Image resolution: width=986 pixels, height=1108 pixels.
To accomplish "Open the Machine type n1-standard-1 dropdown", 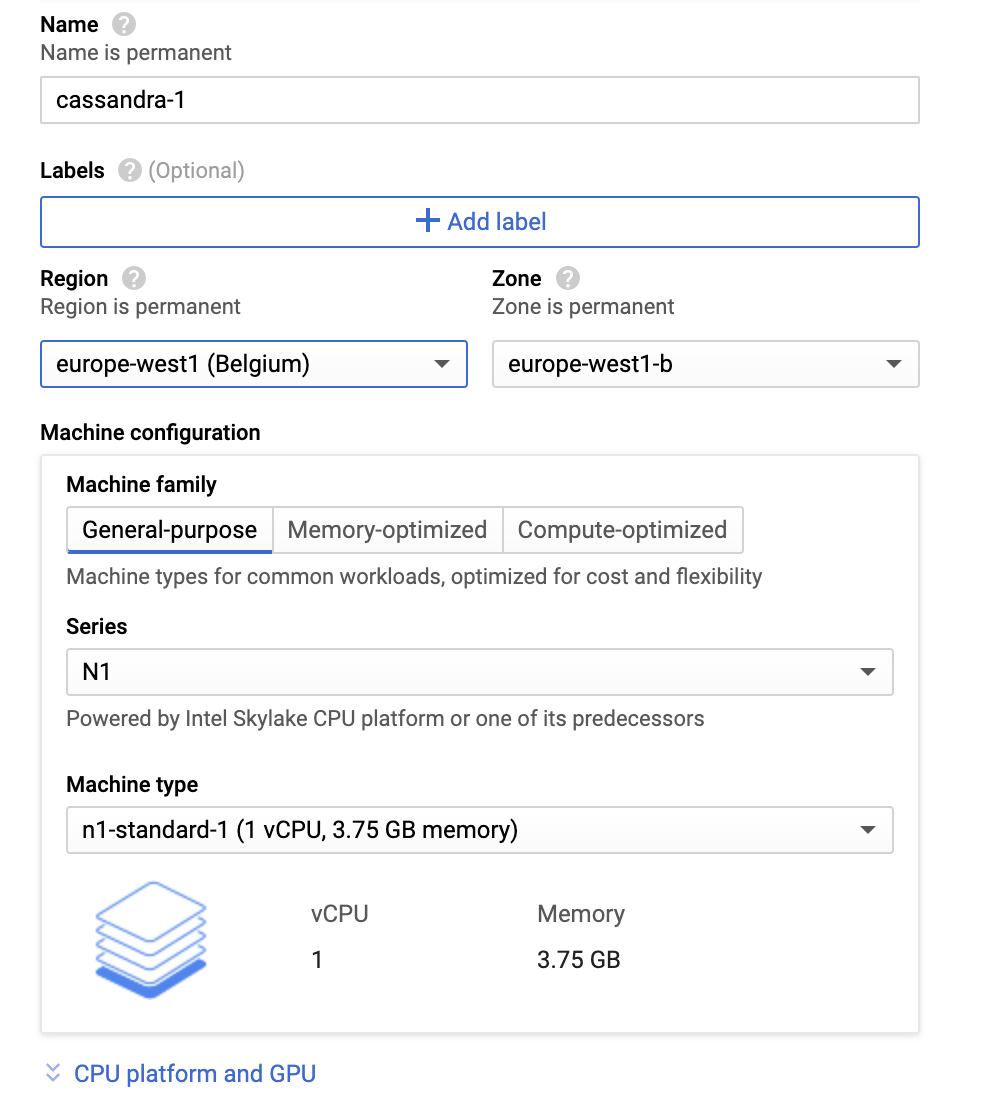I will [x=479, y=829].
